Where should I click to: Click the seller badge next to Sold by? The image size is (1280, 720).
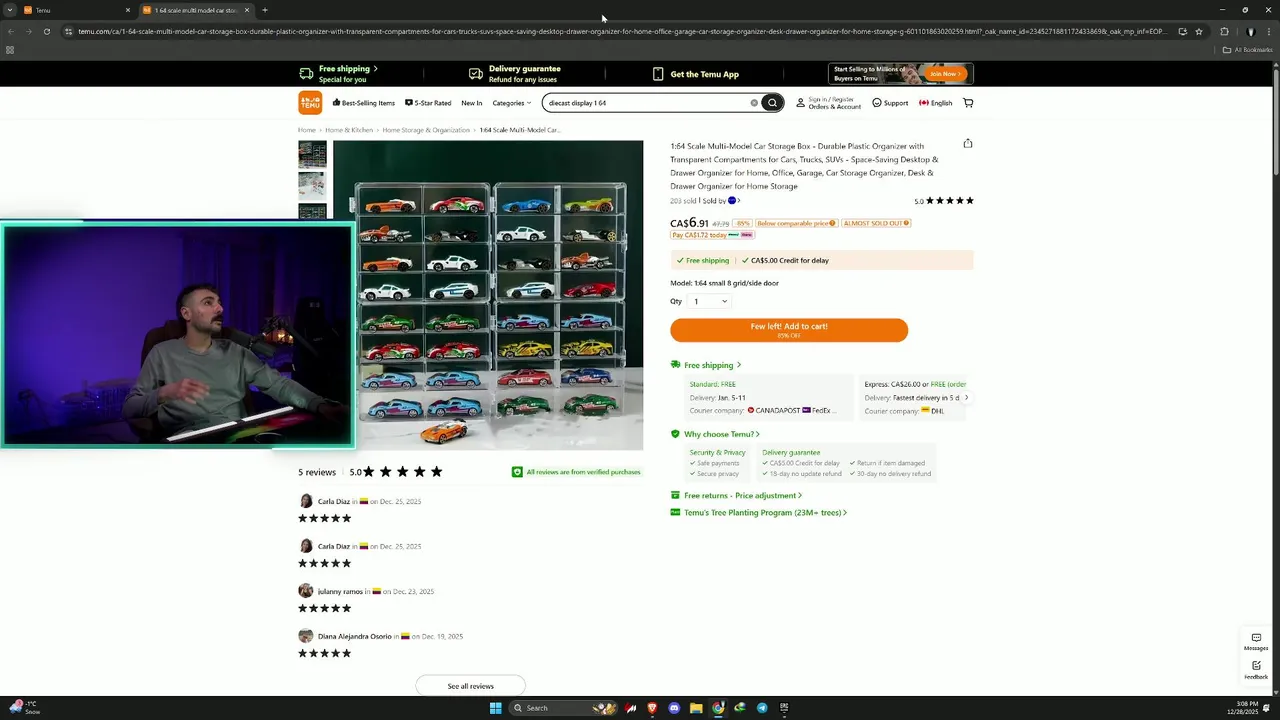(732, 201)
